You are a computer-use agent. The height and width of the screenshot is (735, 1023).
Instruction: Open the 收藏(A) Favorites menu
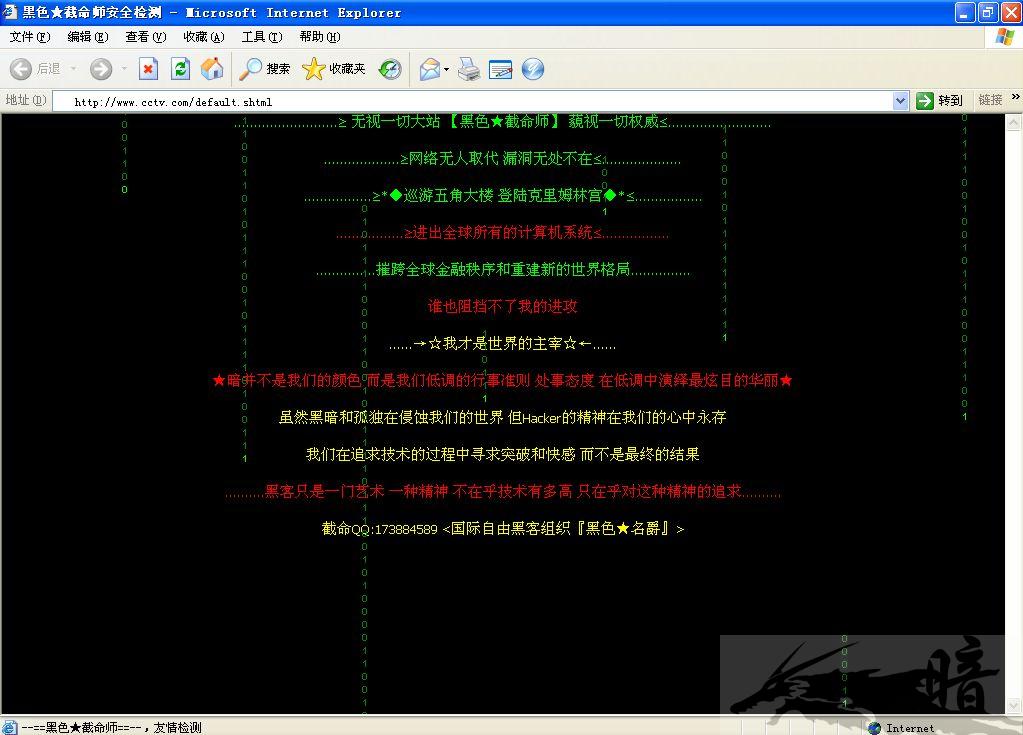(204, 37)
